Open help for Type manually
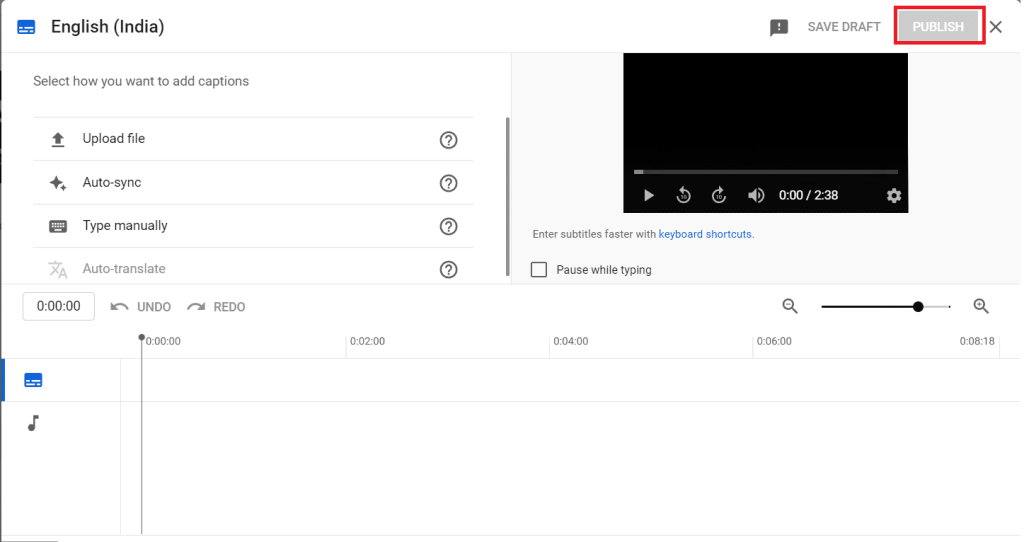The height and width of the screenshot is (542, 1024). [x=449, y=226]
